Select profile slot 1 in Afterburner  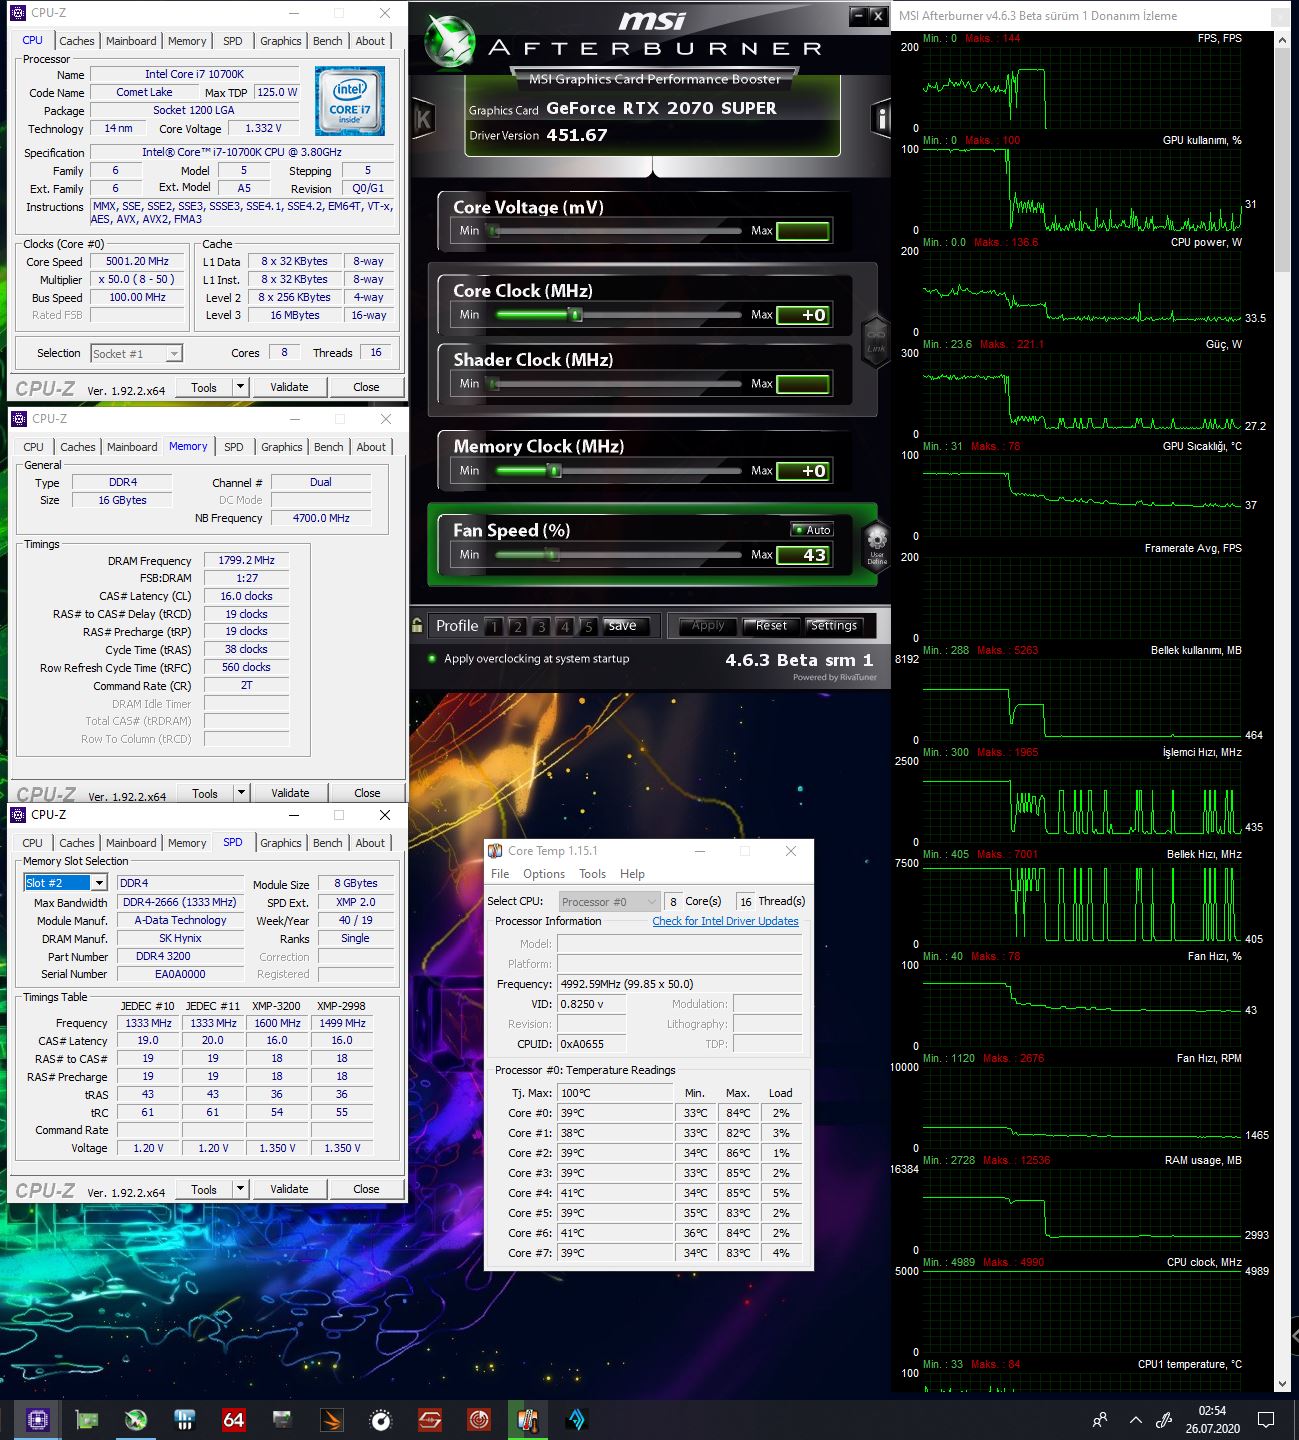coord(493,626)
